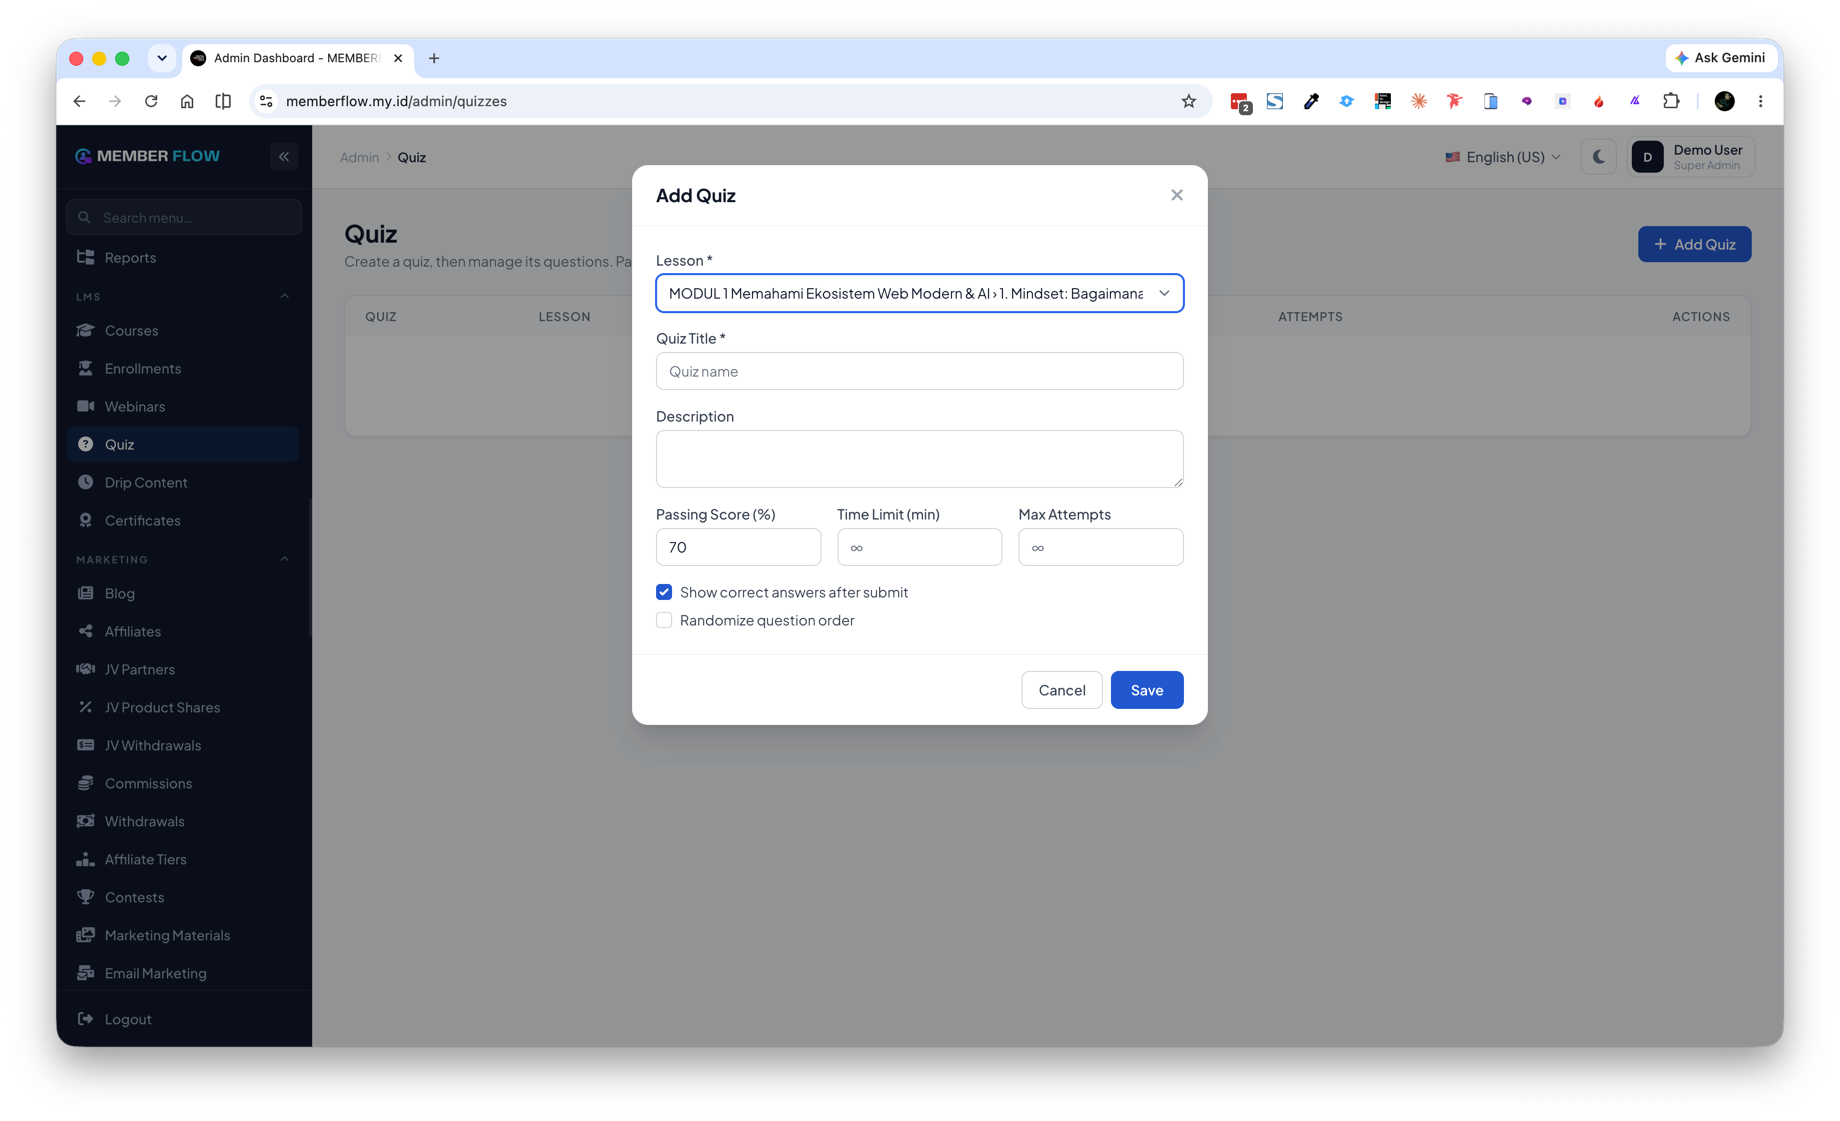This screenshot has height=1121, width=1840.
Task: Open browser home page icon
Action: pos(187,101)
